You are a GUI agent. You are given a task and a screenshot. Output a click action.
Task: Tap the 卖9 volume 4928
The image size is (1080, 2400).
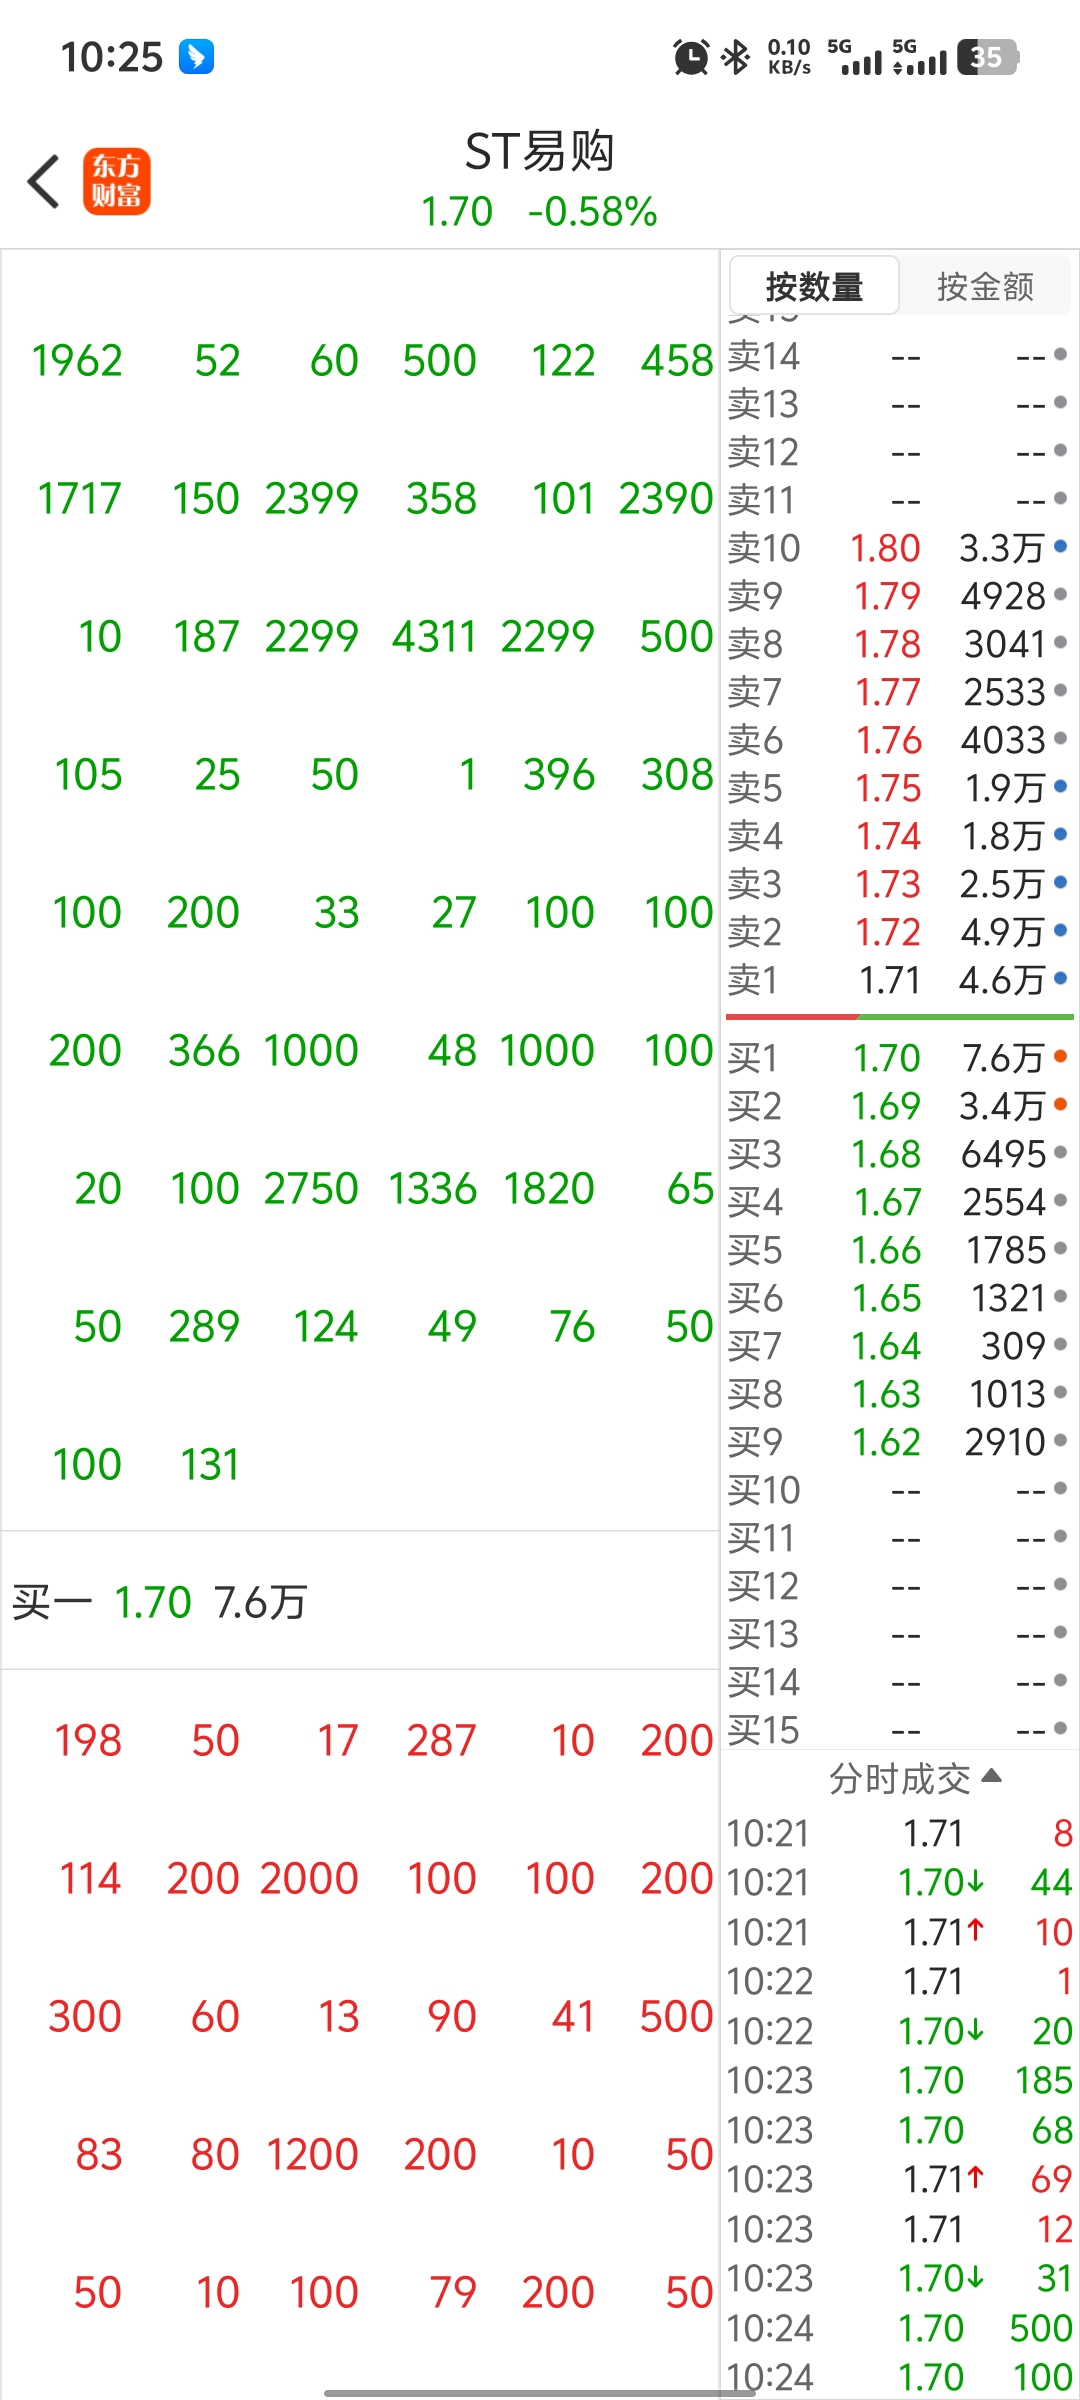coord(1004,596)
